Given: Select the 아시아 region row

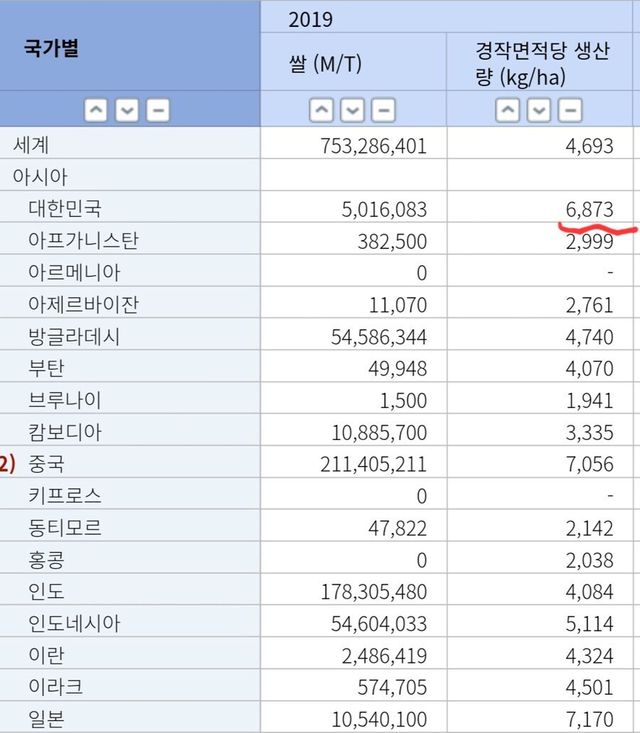Looking at the screenshot, I should (x=40, y=177).
